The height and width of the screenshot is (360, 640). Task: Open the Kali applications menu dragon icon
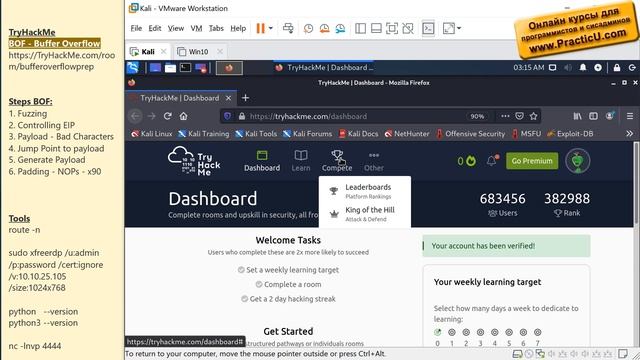tap(133, 67)
